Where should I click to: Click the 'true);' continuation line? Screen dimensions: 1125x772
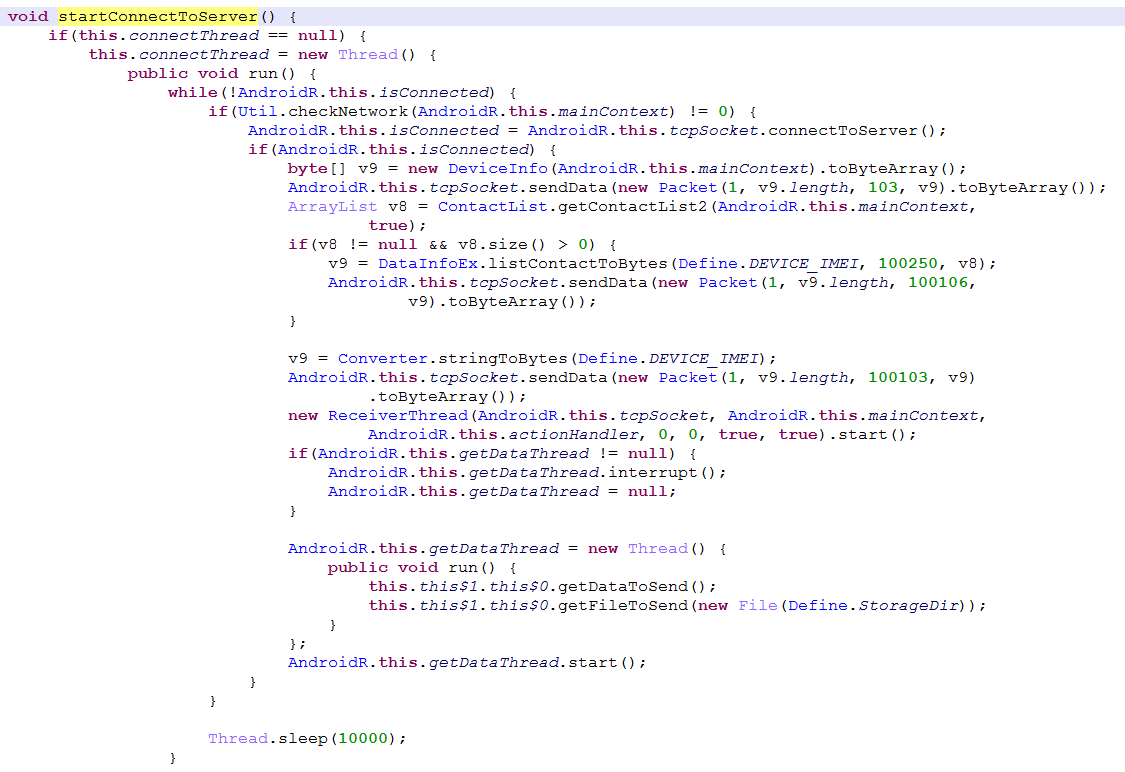[397, 225]
